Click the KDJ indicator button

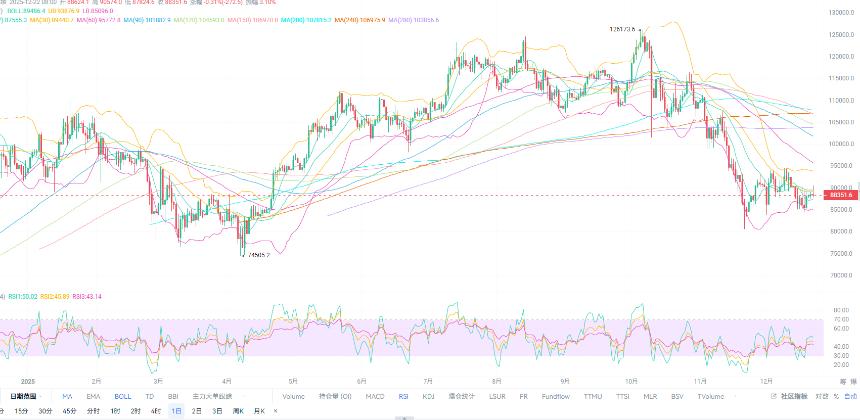pos(428,396)
